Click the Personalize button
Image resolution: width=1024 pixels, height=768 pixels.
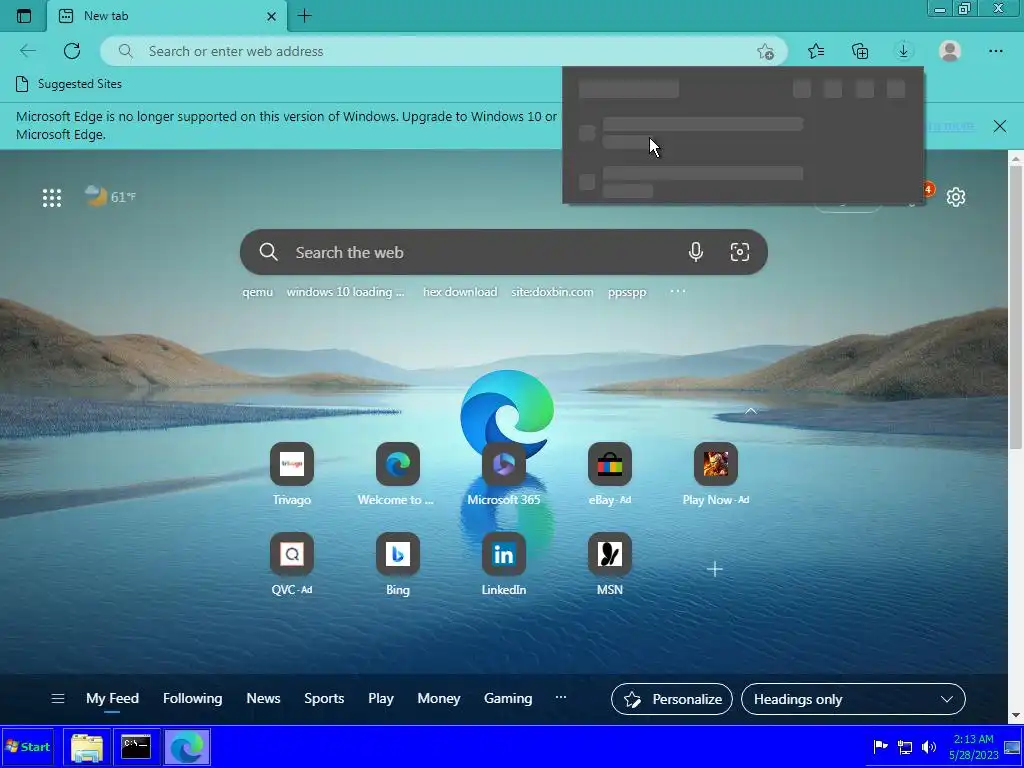pyautogui.click(x=671, y=699)
